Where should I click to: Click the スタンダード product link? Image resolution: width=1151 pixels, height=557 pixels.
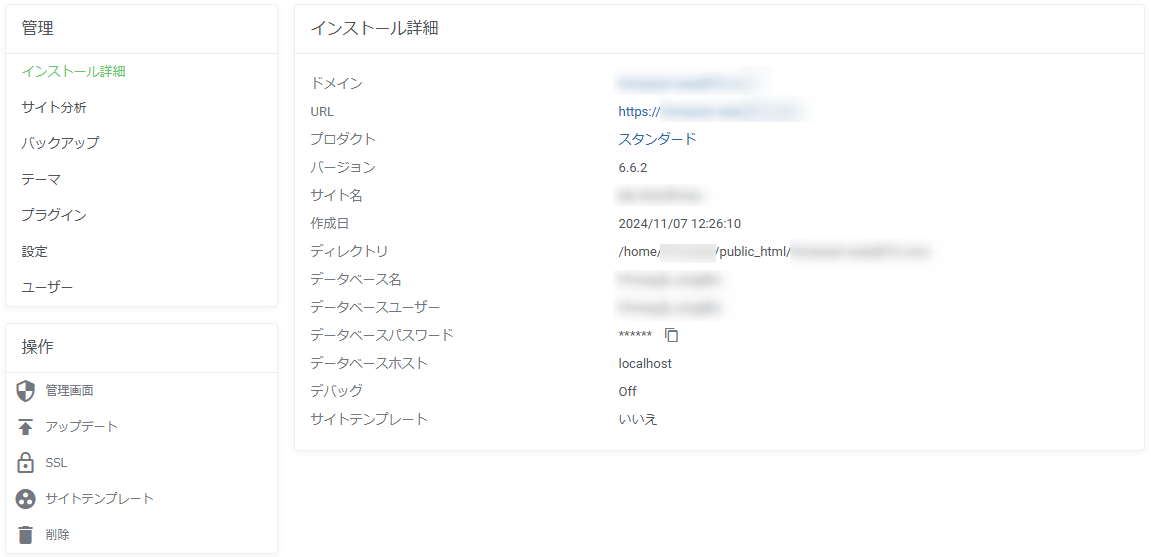point(658,139)
